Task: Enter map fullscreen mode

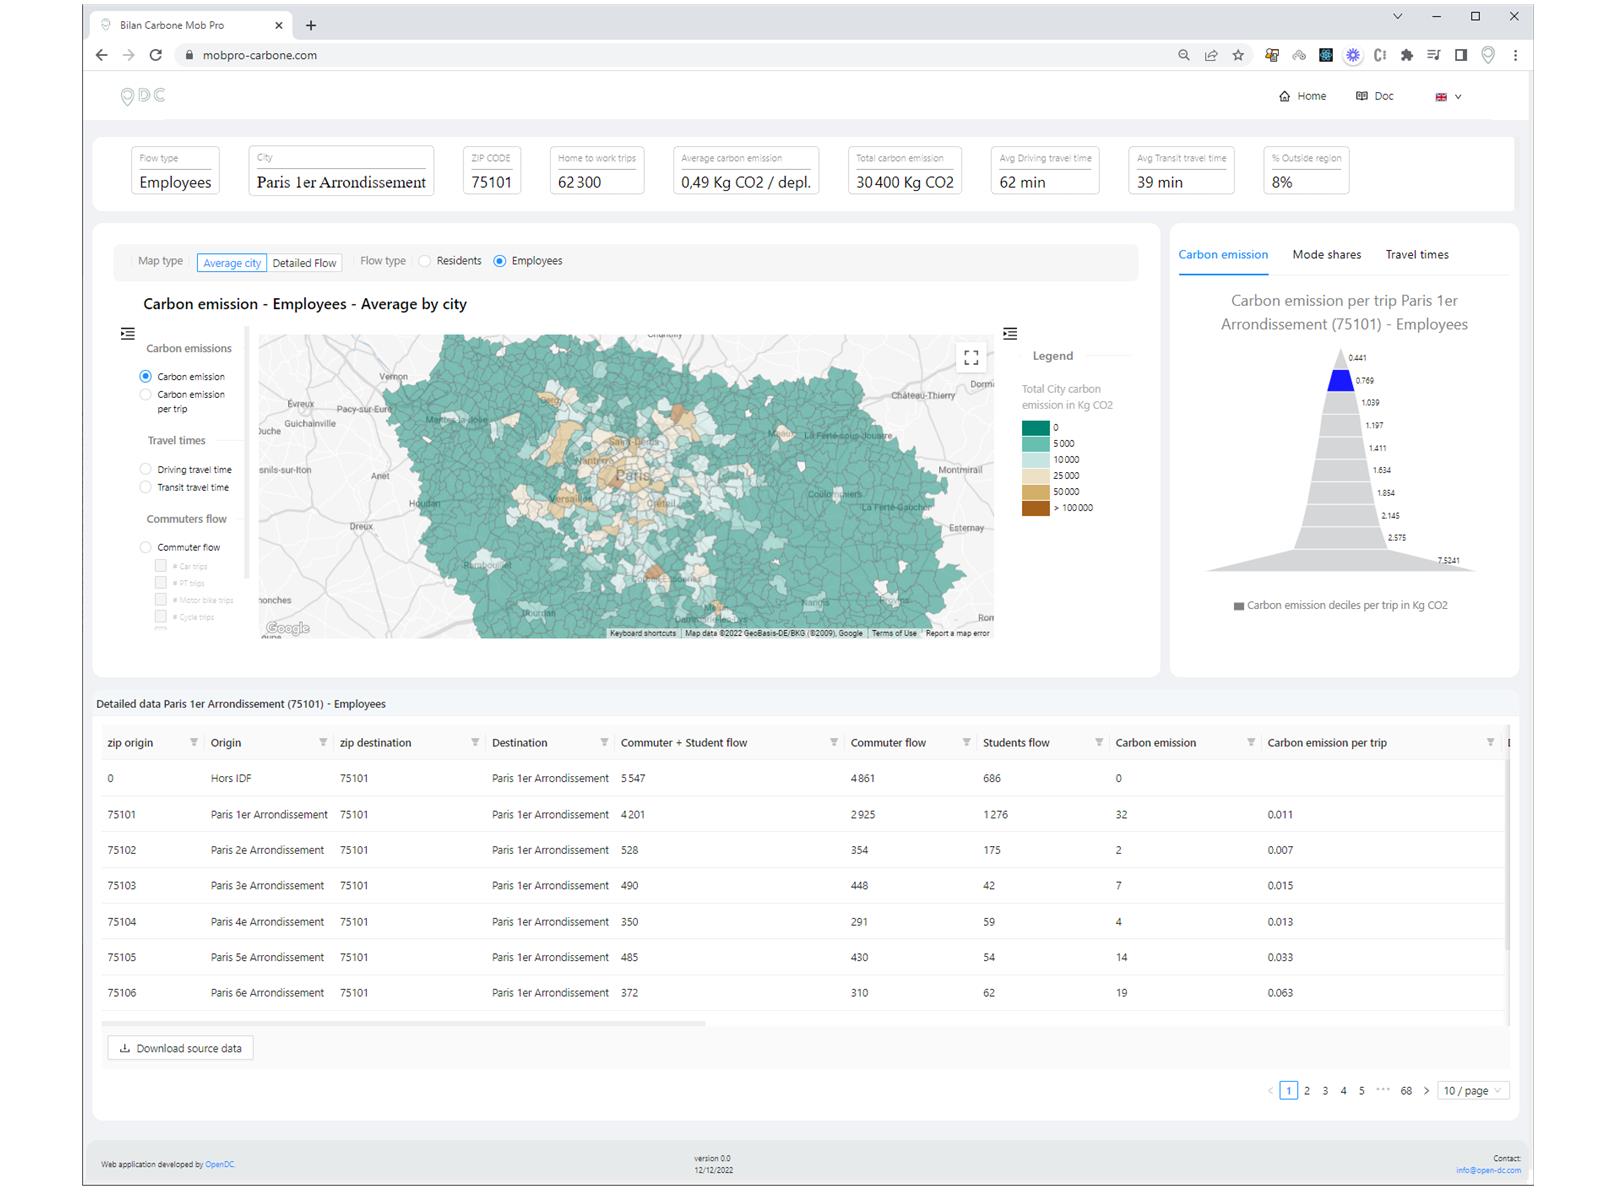Action: 971,357
